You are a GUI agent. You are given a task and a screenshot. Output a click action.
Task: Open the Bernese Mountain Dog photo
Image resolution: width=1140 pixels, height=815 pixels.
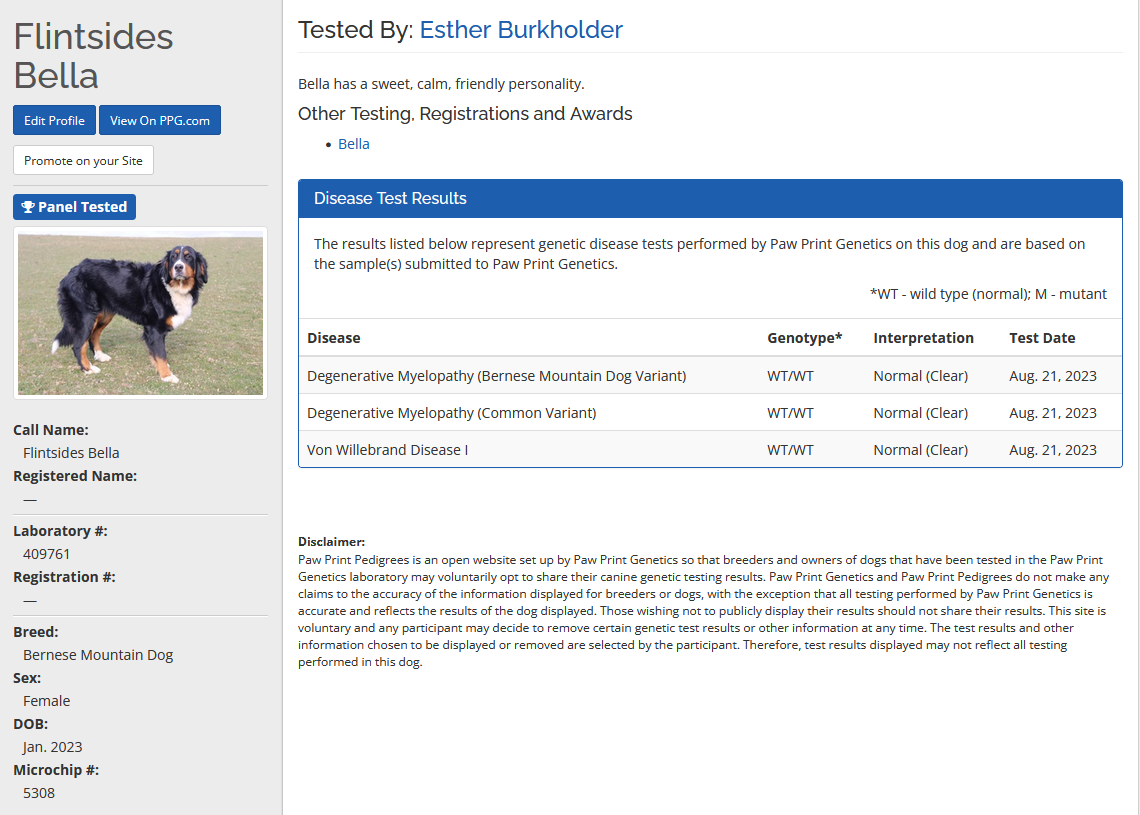140,314
